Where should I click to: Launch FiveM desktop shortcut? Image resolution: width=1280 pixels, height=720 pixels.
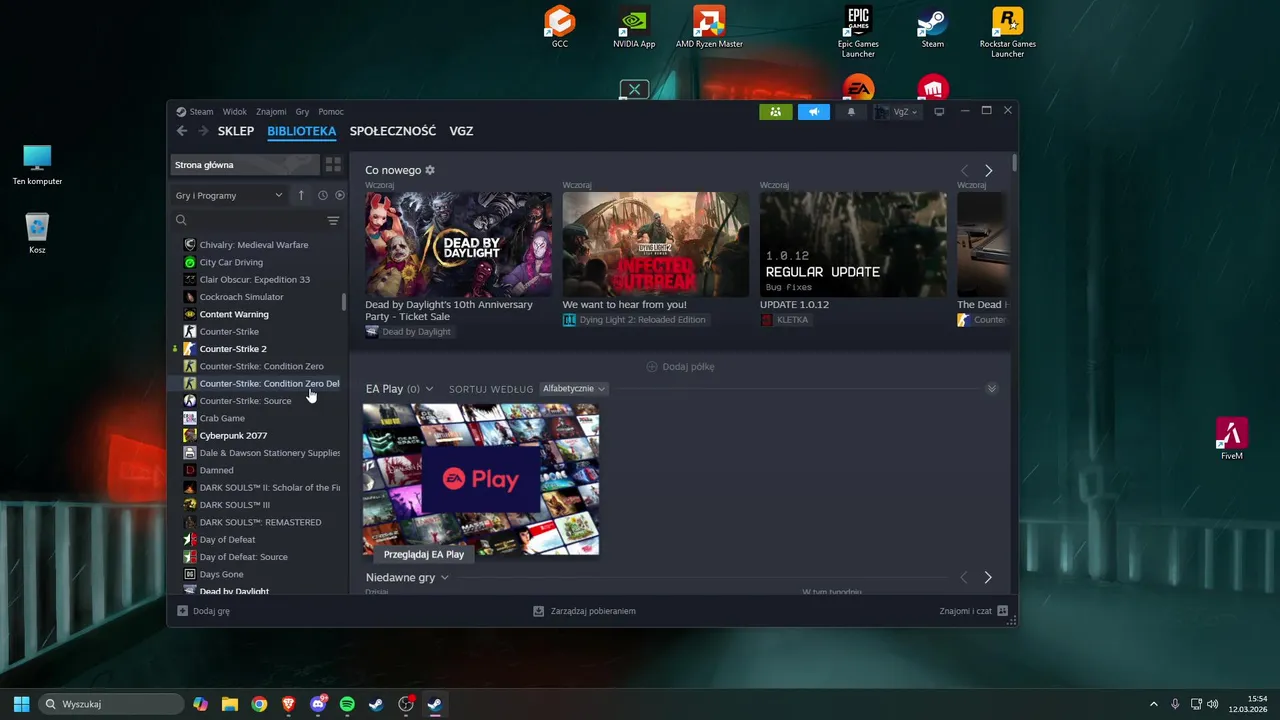pyautogui.click(x=1232, y=438)
